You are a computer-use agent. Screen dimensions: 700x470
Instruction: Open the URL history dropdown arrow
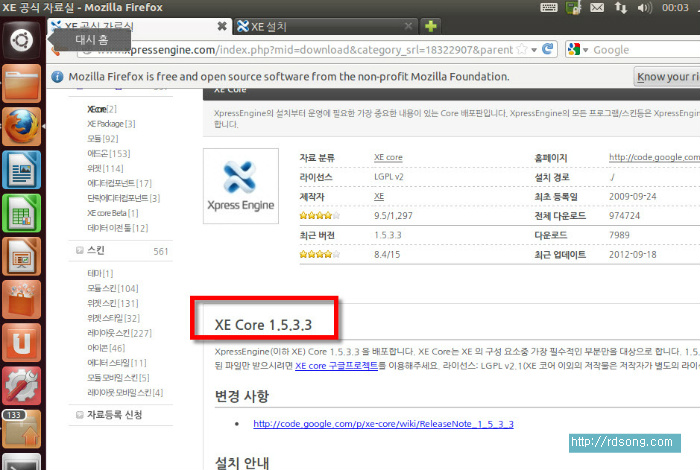pyautogui.click(x=534, y=50)
